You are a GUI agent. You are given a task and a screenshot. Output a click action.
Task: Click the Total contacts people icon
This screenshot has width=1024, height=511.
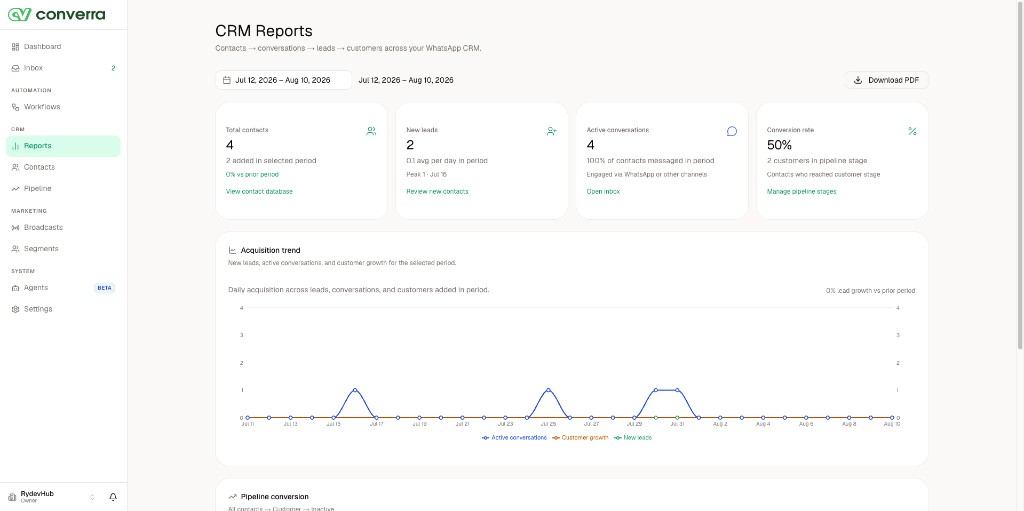pos(372,131)
